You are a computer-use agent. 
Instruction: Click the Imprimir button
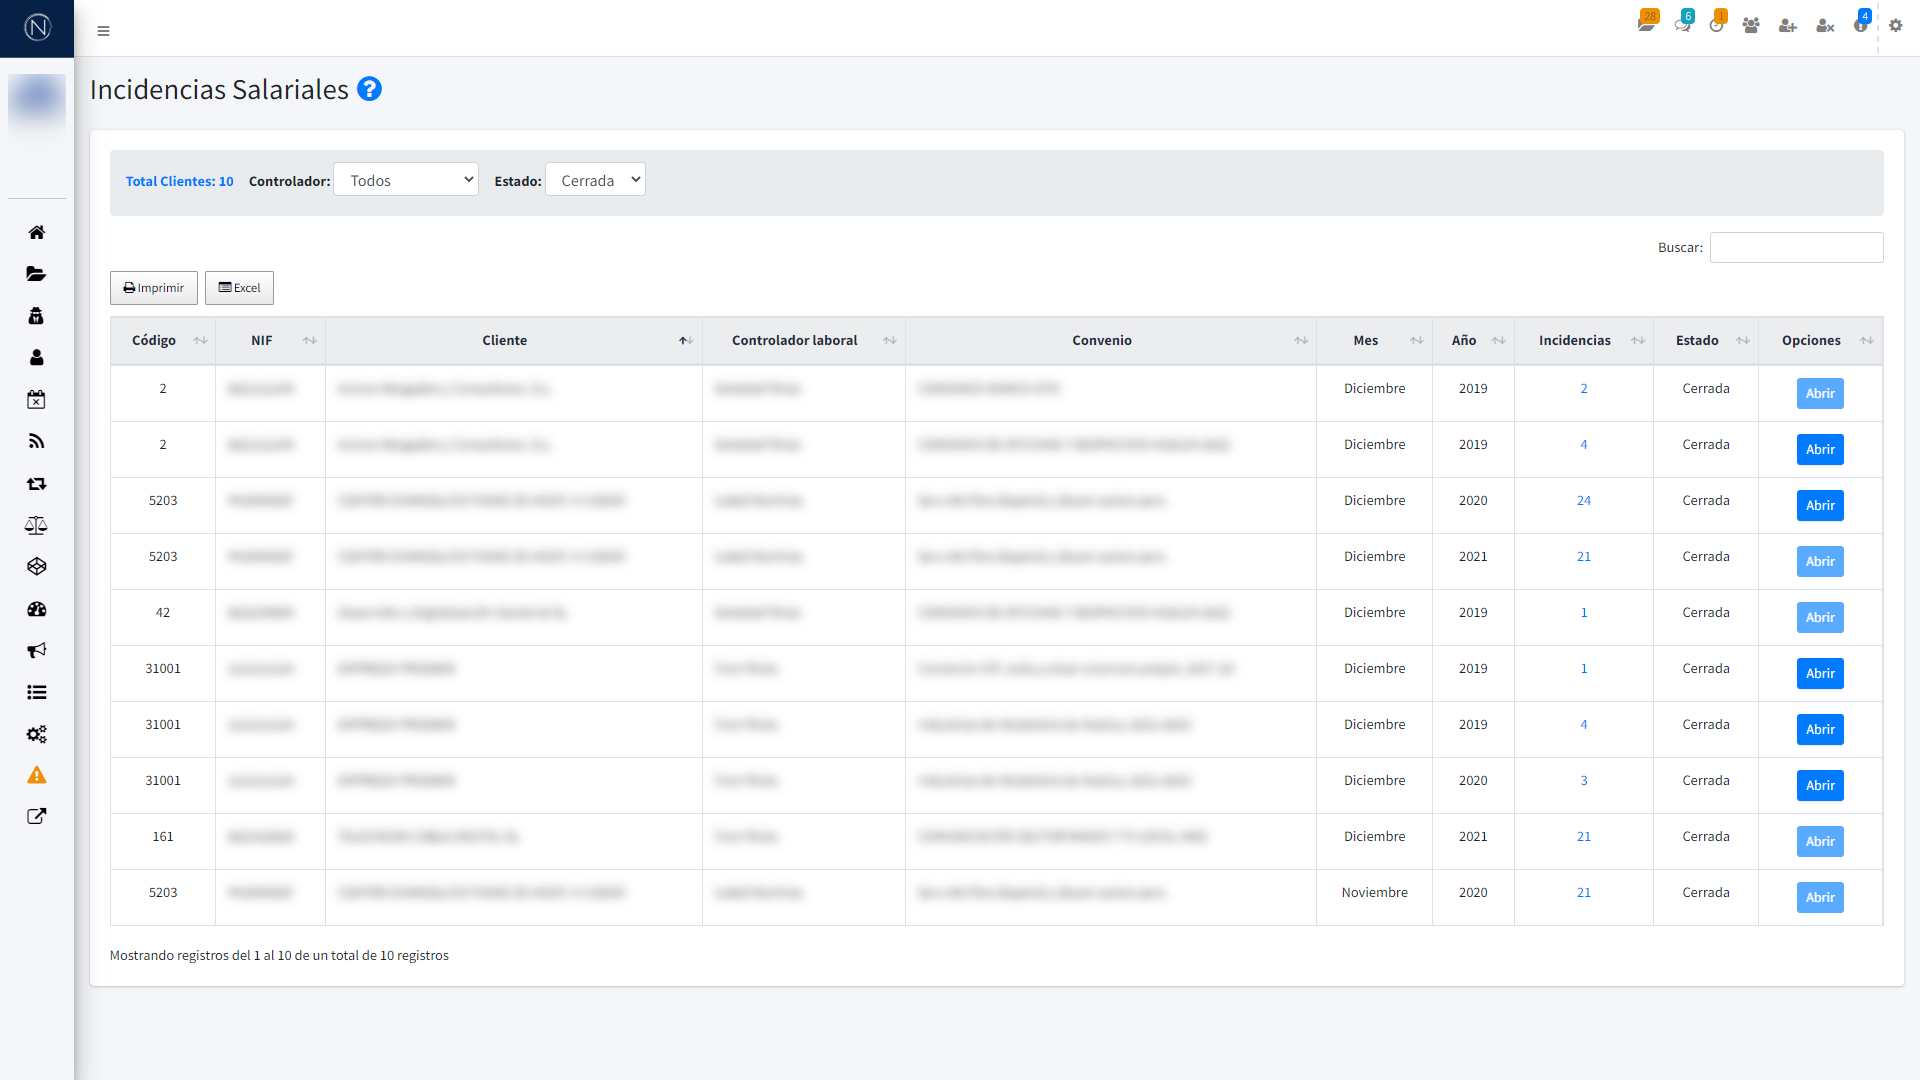coord(154,288)
